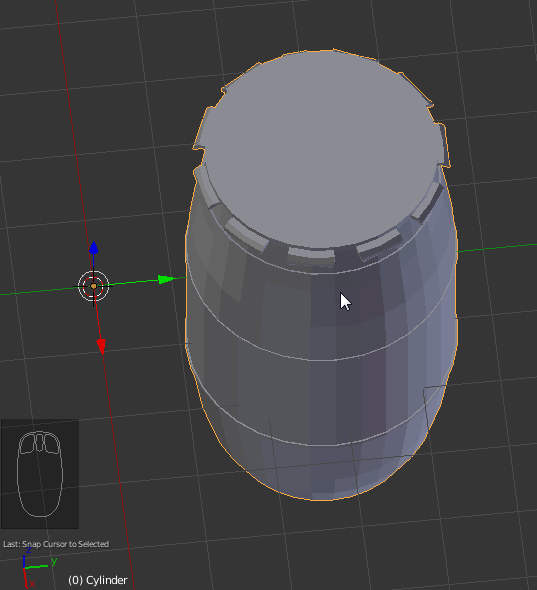
Task: Click the green Y-axis manipulator arrow
Action: 166,280
